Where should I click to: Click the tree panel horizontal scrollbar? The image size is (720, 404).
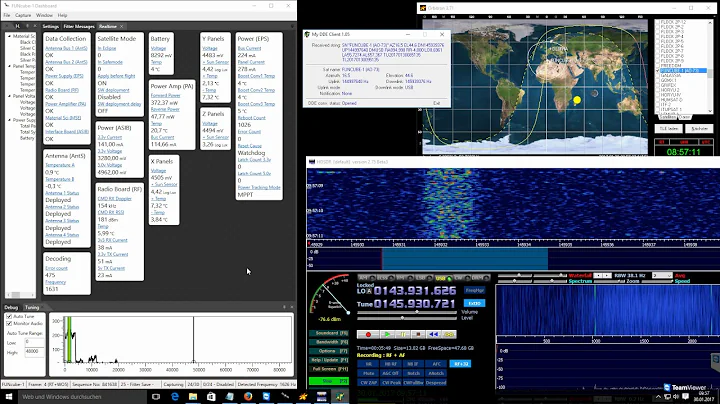point(20,295)
